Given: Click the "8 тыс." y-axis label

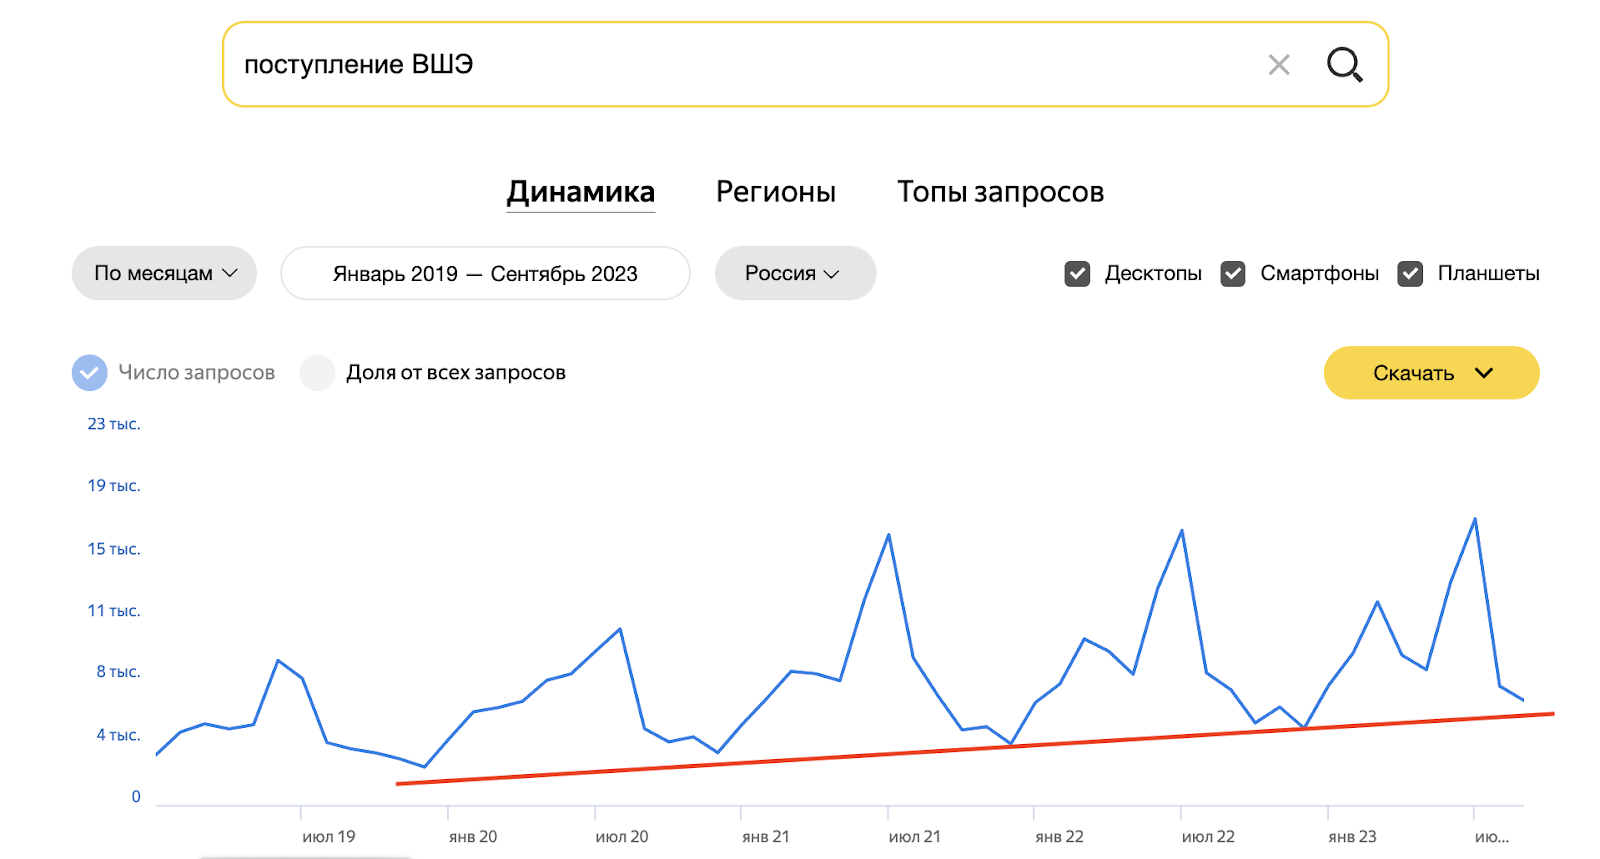Looking at the screenshot, I should pyautogui.click(x=118, y=672).
